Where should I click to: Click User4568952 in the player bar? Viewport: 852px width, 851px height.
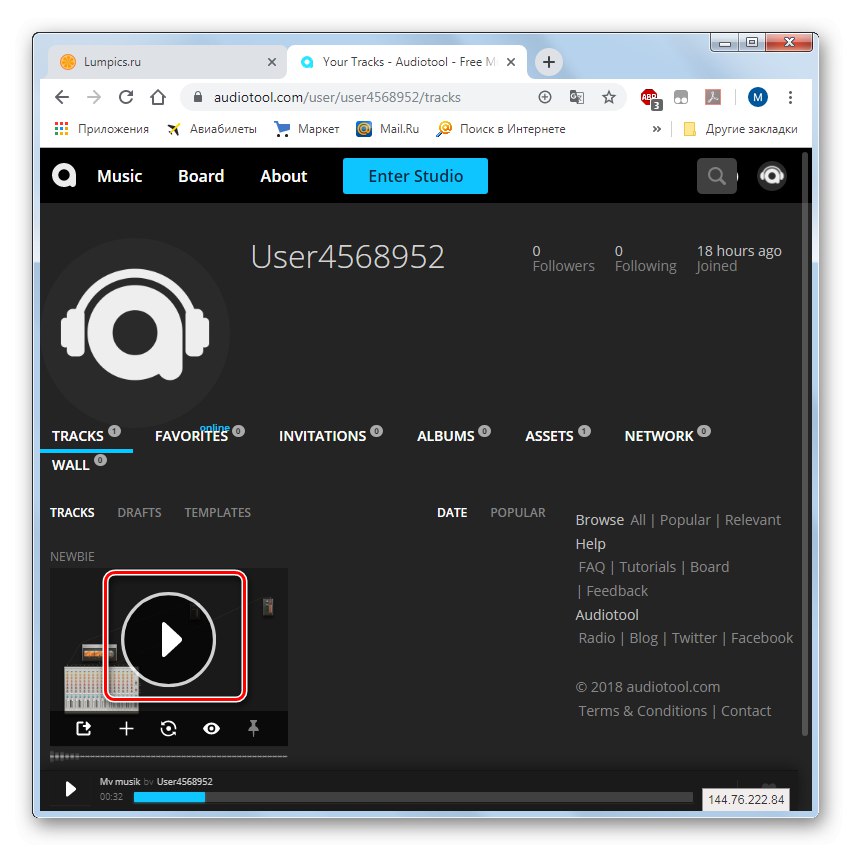coord(185,781)
